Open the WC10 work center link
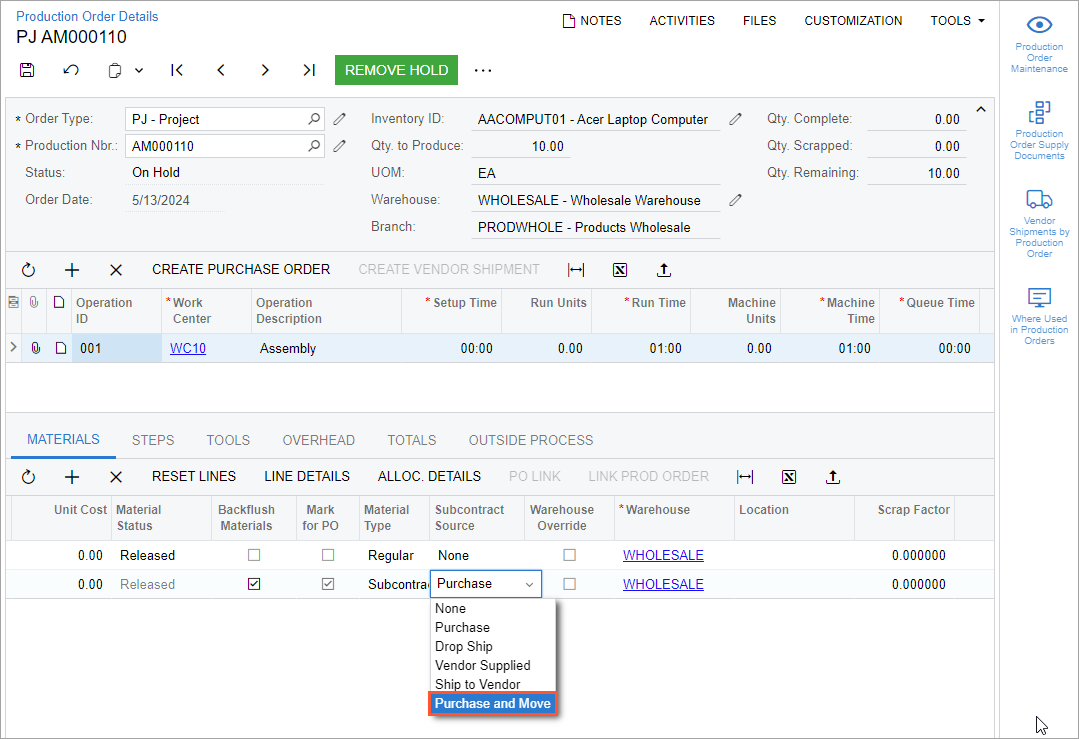Screen dimensions: 1079x739 [x=188, y=349]
